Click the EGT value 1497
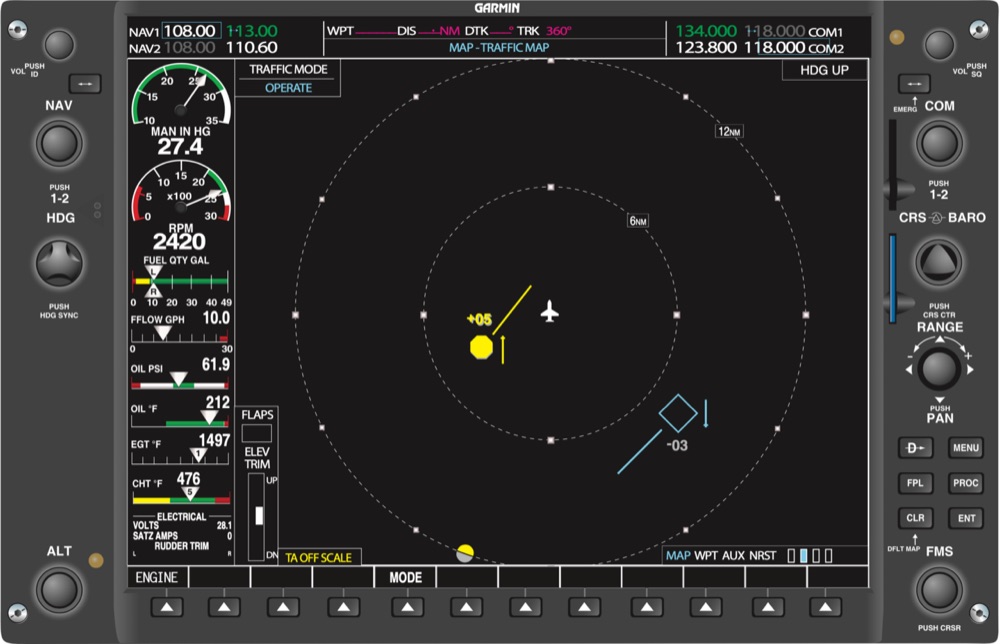 tap(214, 440)
